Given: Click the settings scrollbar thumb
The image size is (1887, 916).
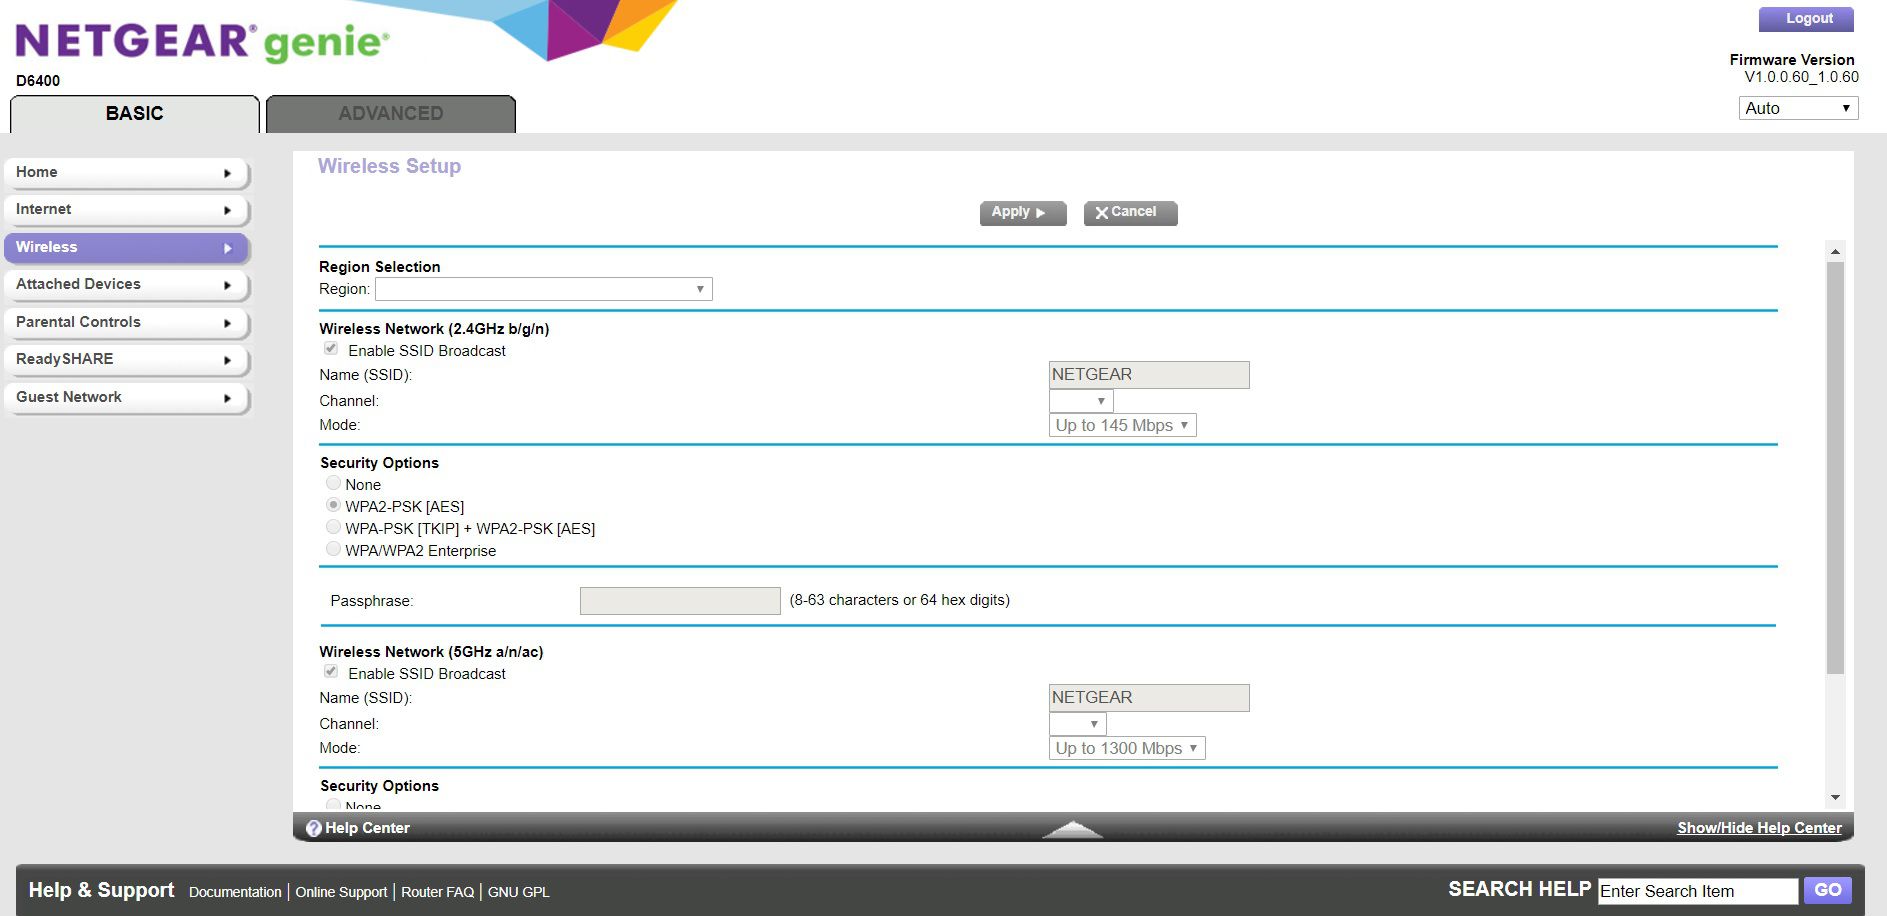Looking at the screenshot, I should coord(1835,468).
